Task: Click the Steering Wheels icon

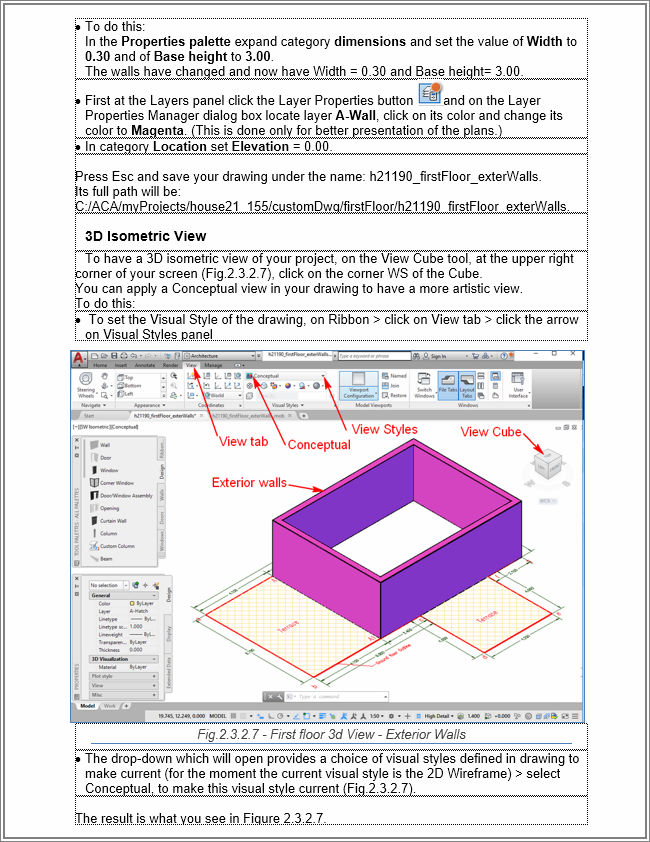Action: click(x=85, y=379)
